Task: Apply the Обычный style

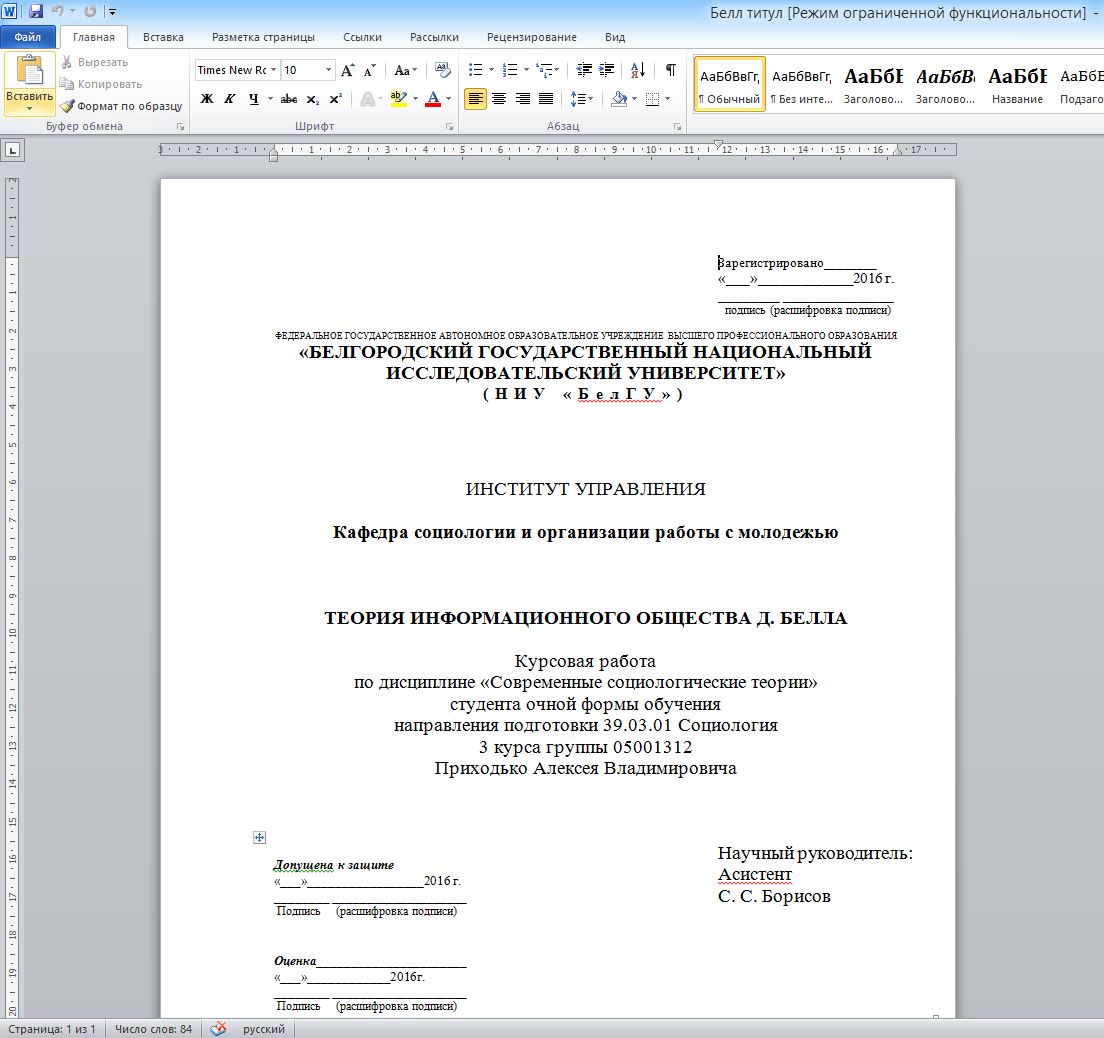Action: (x=729, y=84)
